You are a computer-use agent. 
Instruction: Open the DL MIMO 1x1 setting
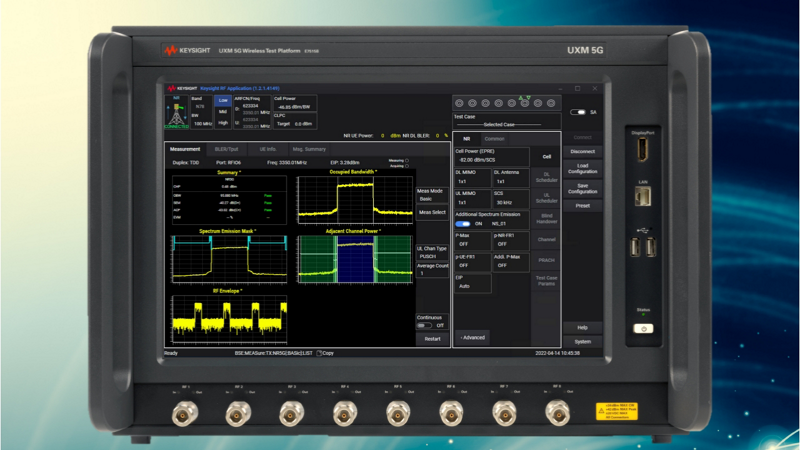[x=472, y=177]
